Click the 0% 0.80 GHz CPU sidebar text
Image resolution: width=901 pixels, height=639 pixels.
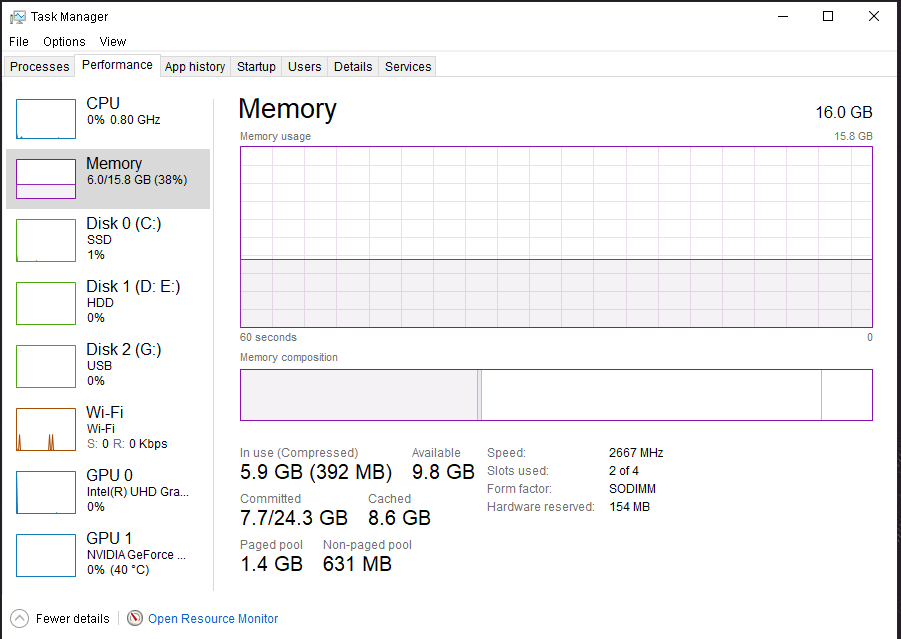coord(124,120)
